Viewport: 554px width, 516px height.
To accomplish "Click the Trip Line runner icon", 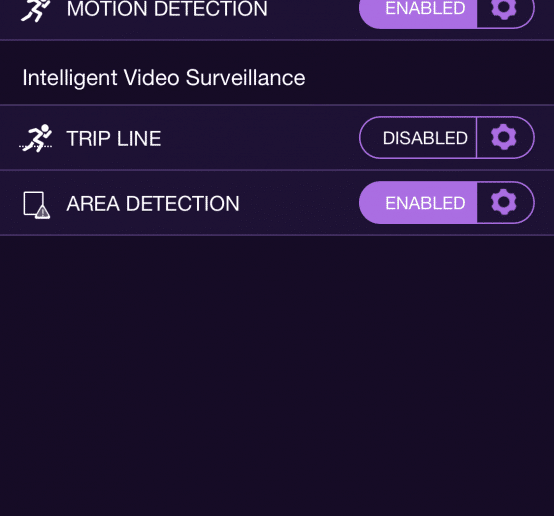I will 36,138.
